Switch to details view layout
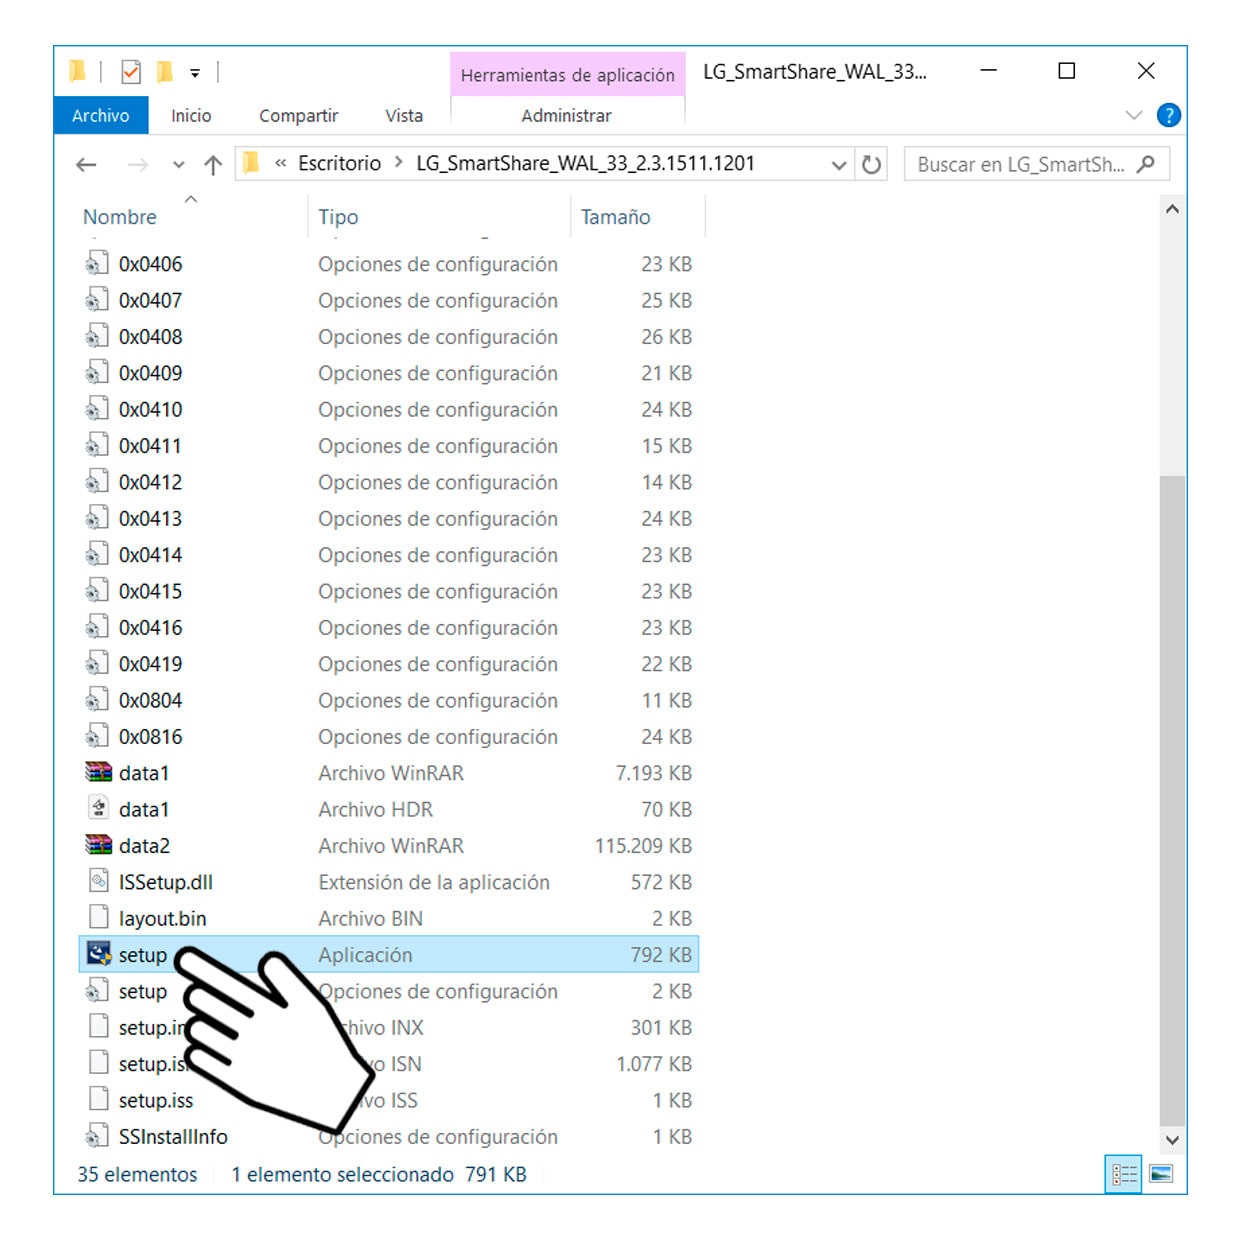This screenshot has height=1240, width=1240. coord(1123,1173)
